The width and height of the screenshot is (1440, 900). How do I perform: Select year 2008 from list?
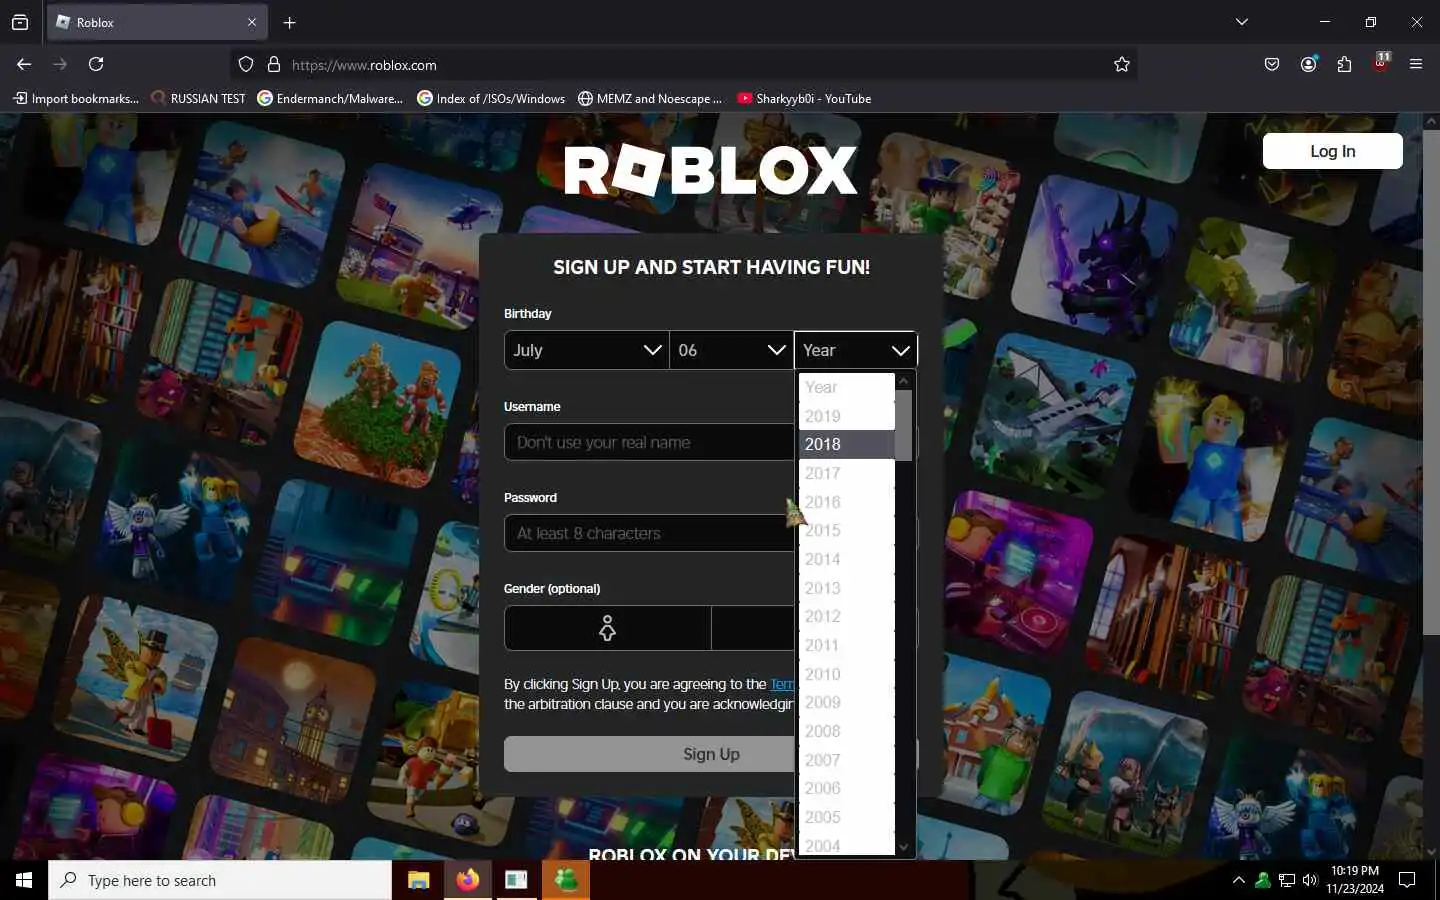click(846, 731)
